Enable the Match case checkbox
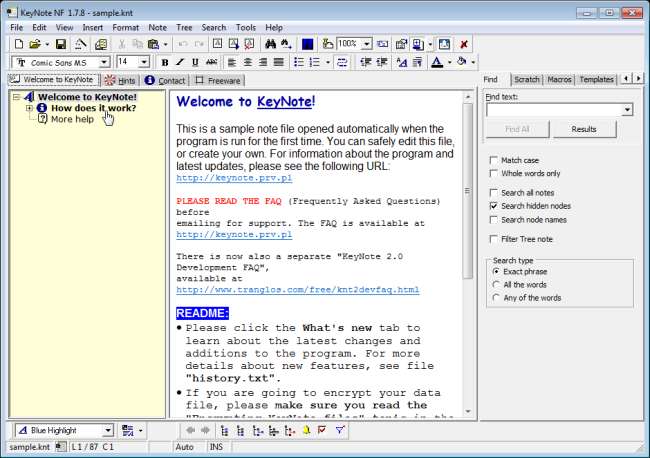The image size is (650, 458). tap(495, 160)
